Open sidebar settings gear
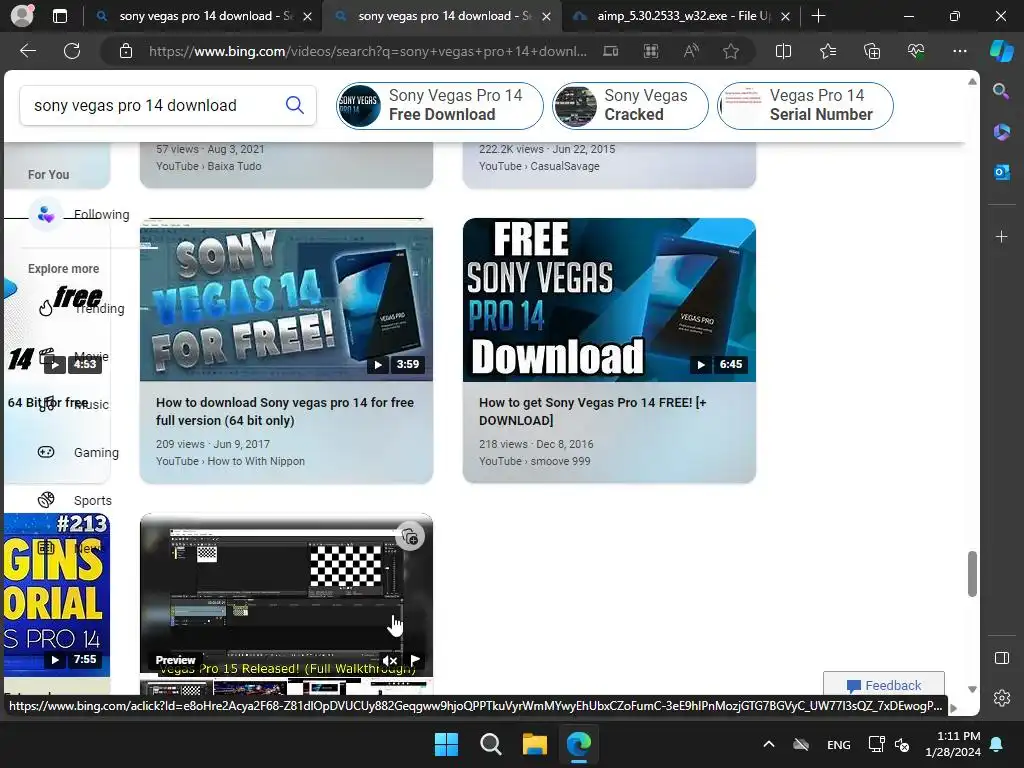This screenshot has width=1024, height=768. (x=1001, y=697)
